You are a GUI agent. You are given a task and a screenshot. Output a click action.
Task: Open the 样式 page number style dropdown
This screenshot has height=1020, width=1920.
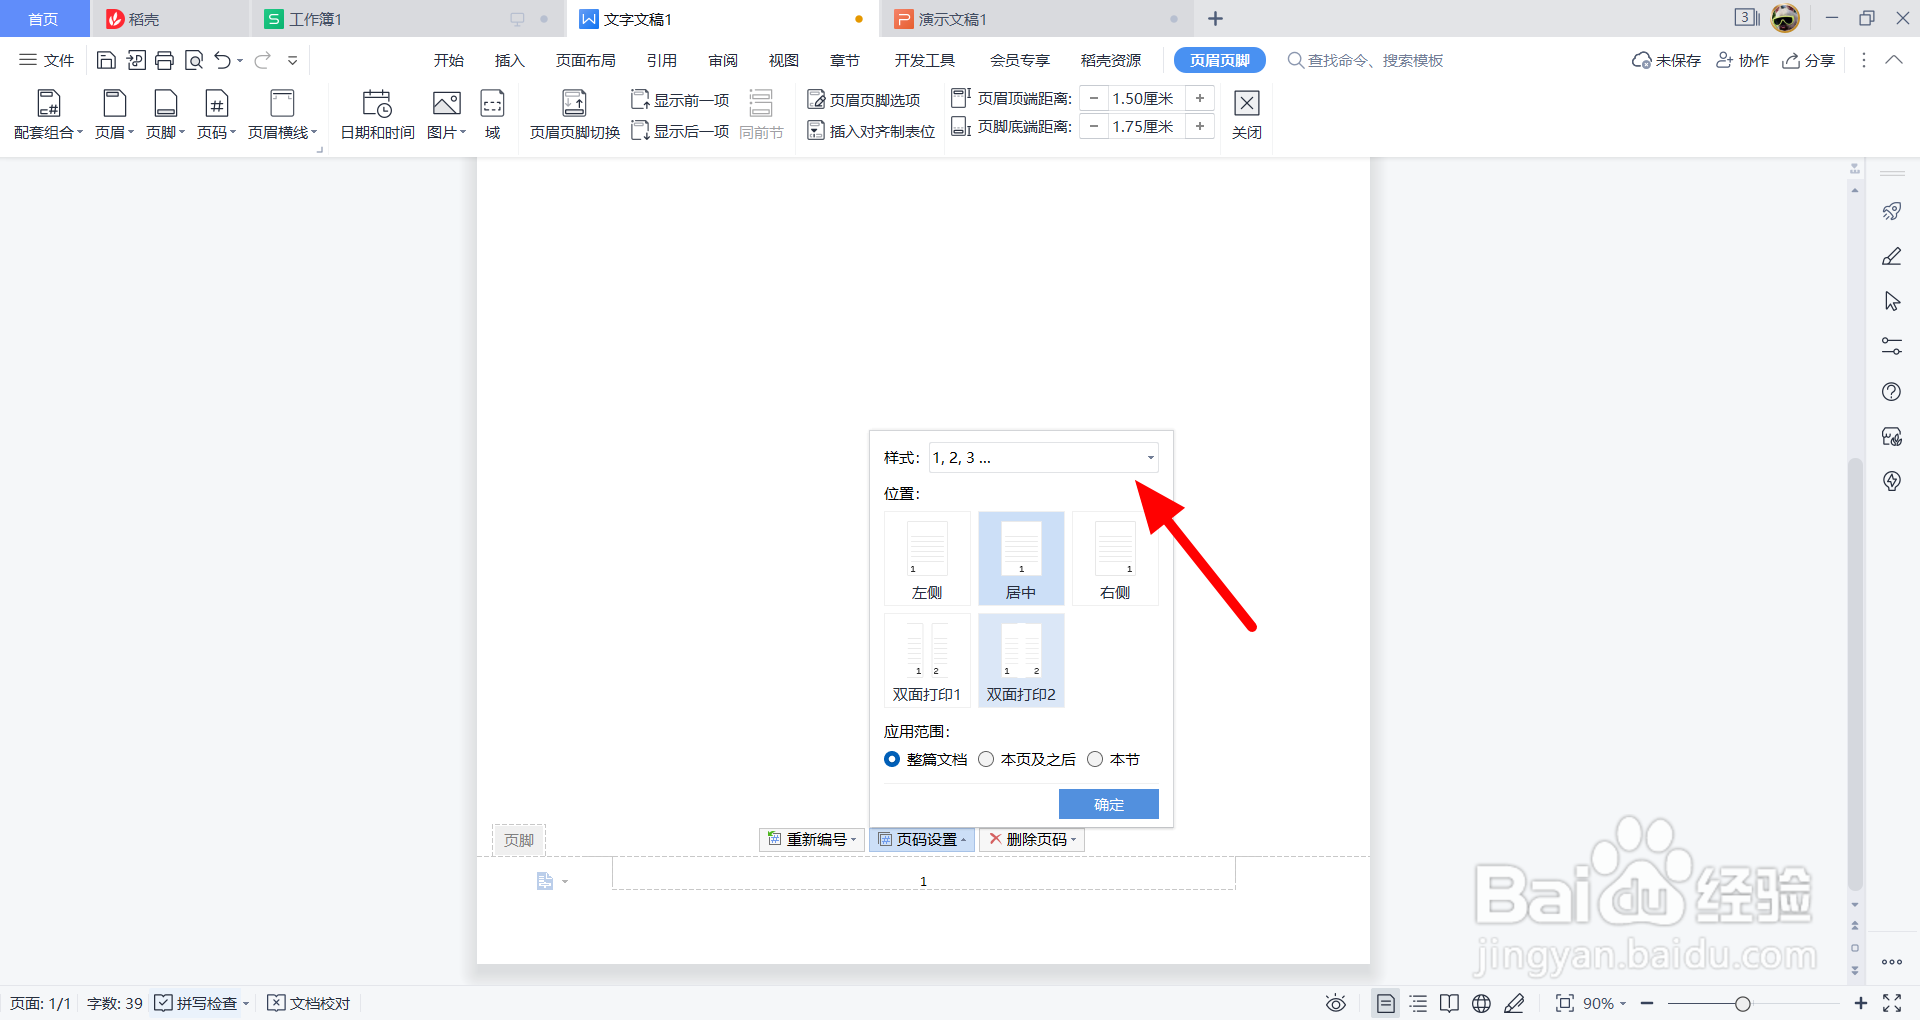pos(1043,457)
